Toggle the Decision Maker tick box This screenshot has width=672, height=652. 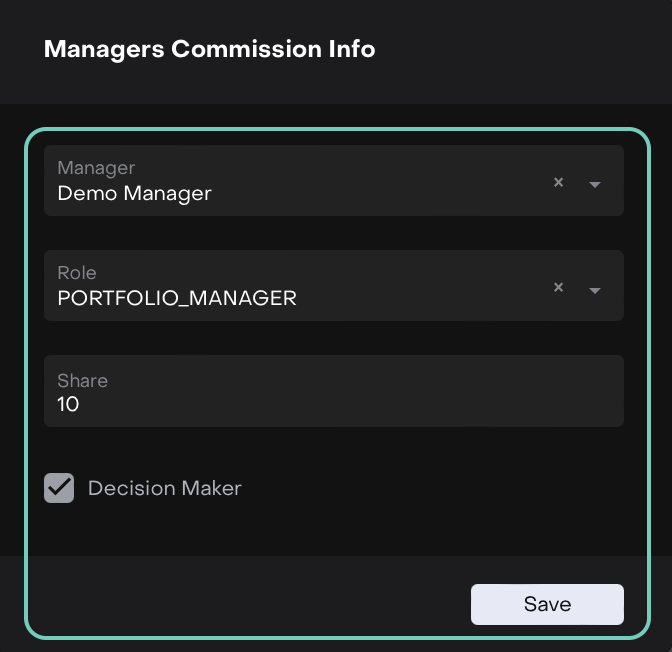point(59,488)
